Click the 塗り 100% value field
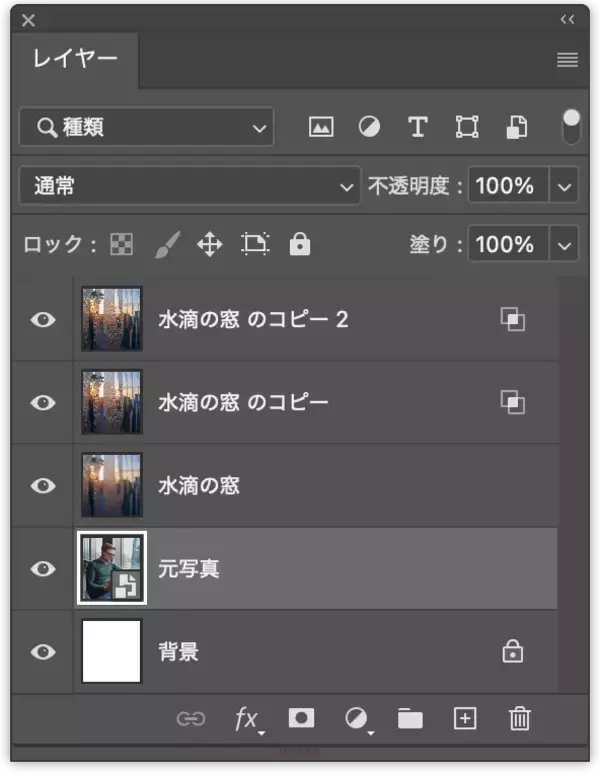This screenshot has width=600, height=776. pos(508,244)
